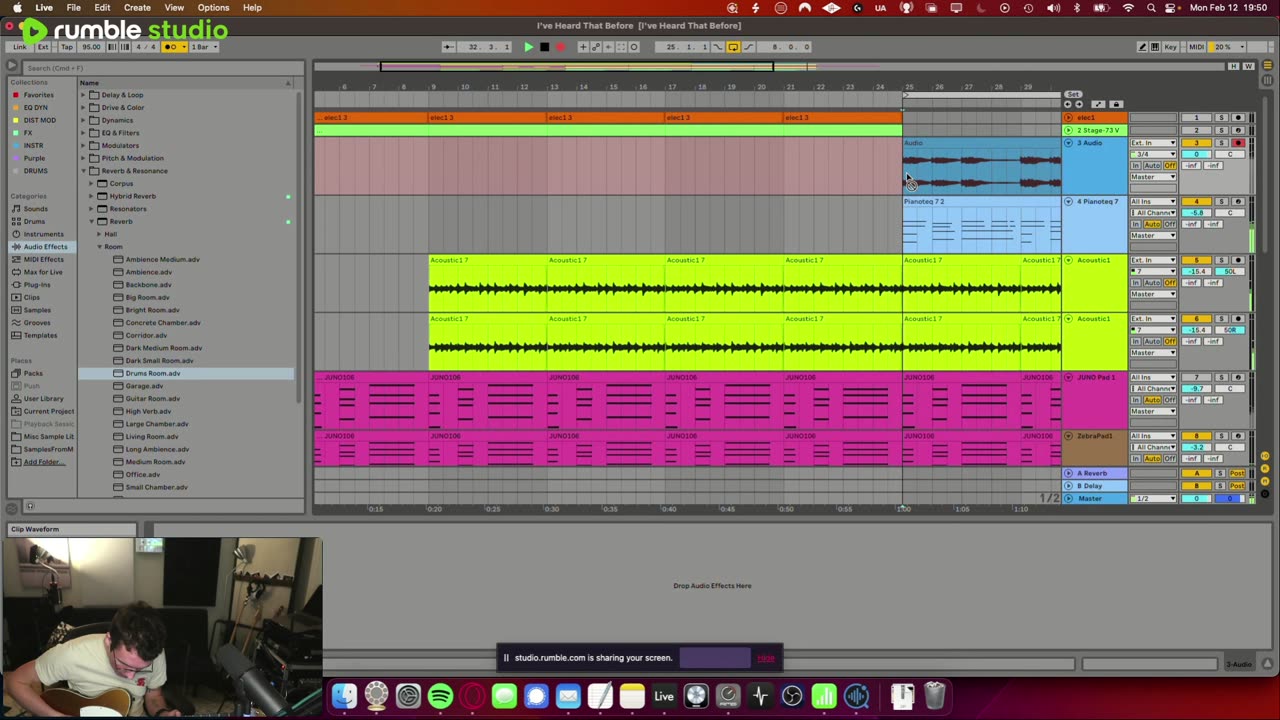Toggle track activator 7 for JUNO Pad 1
1280x720 pixels.
1197,377
